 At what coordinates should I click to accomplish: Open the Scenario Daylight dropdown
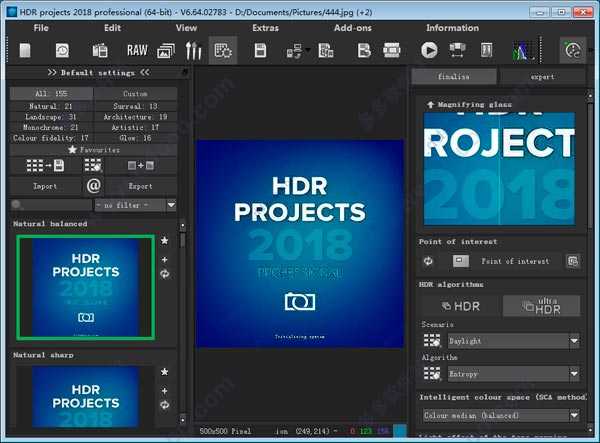tap(514, 341)
